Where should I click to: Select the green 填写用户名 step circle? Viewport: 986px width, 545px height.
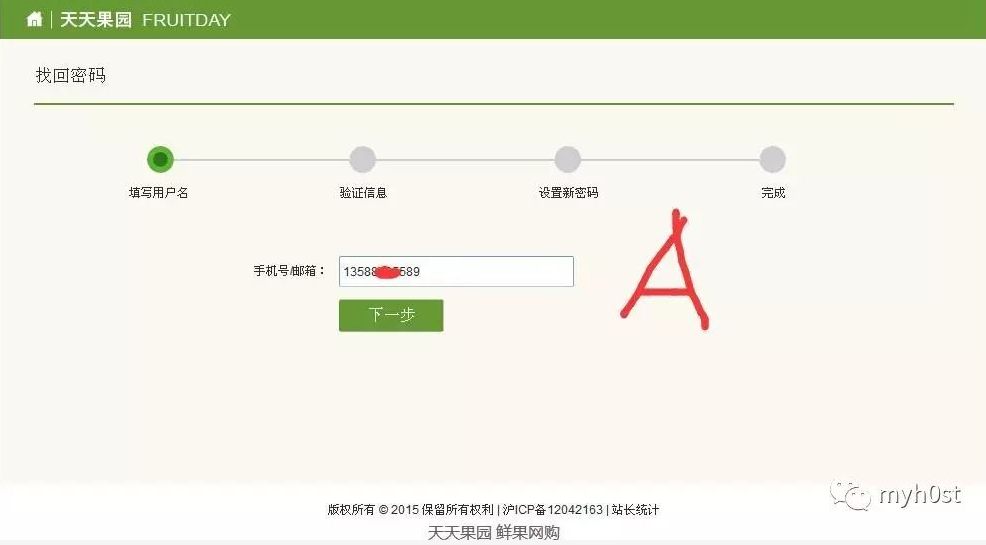[160, 160]
